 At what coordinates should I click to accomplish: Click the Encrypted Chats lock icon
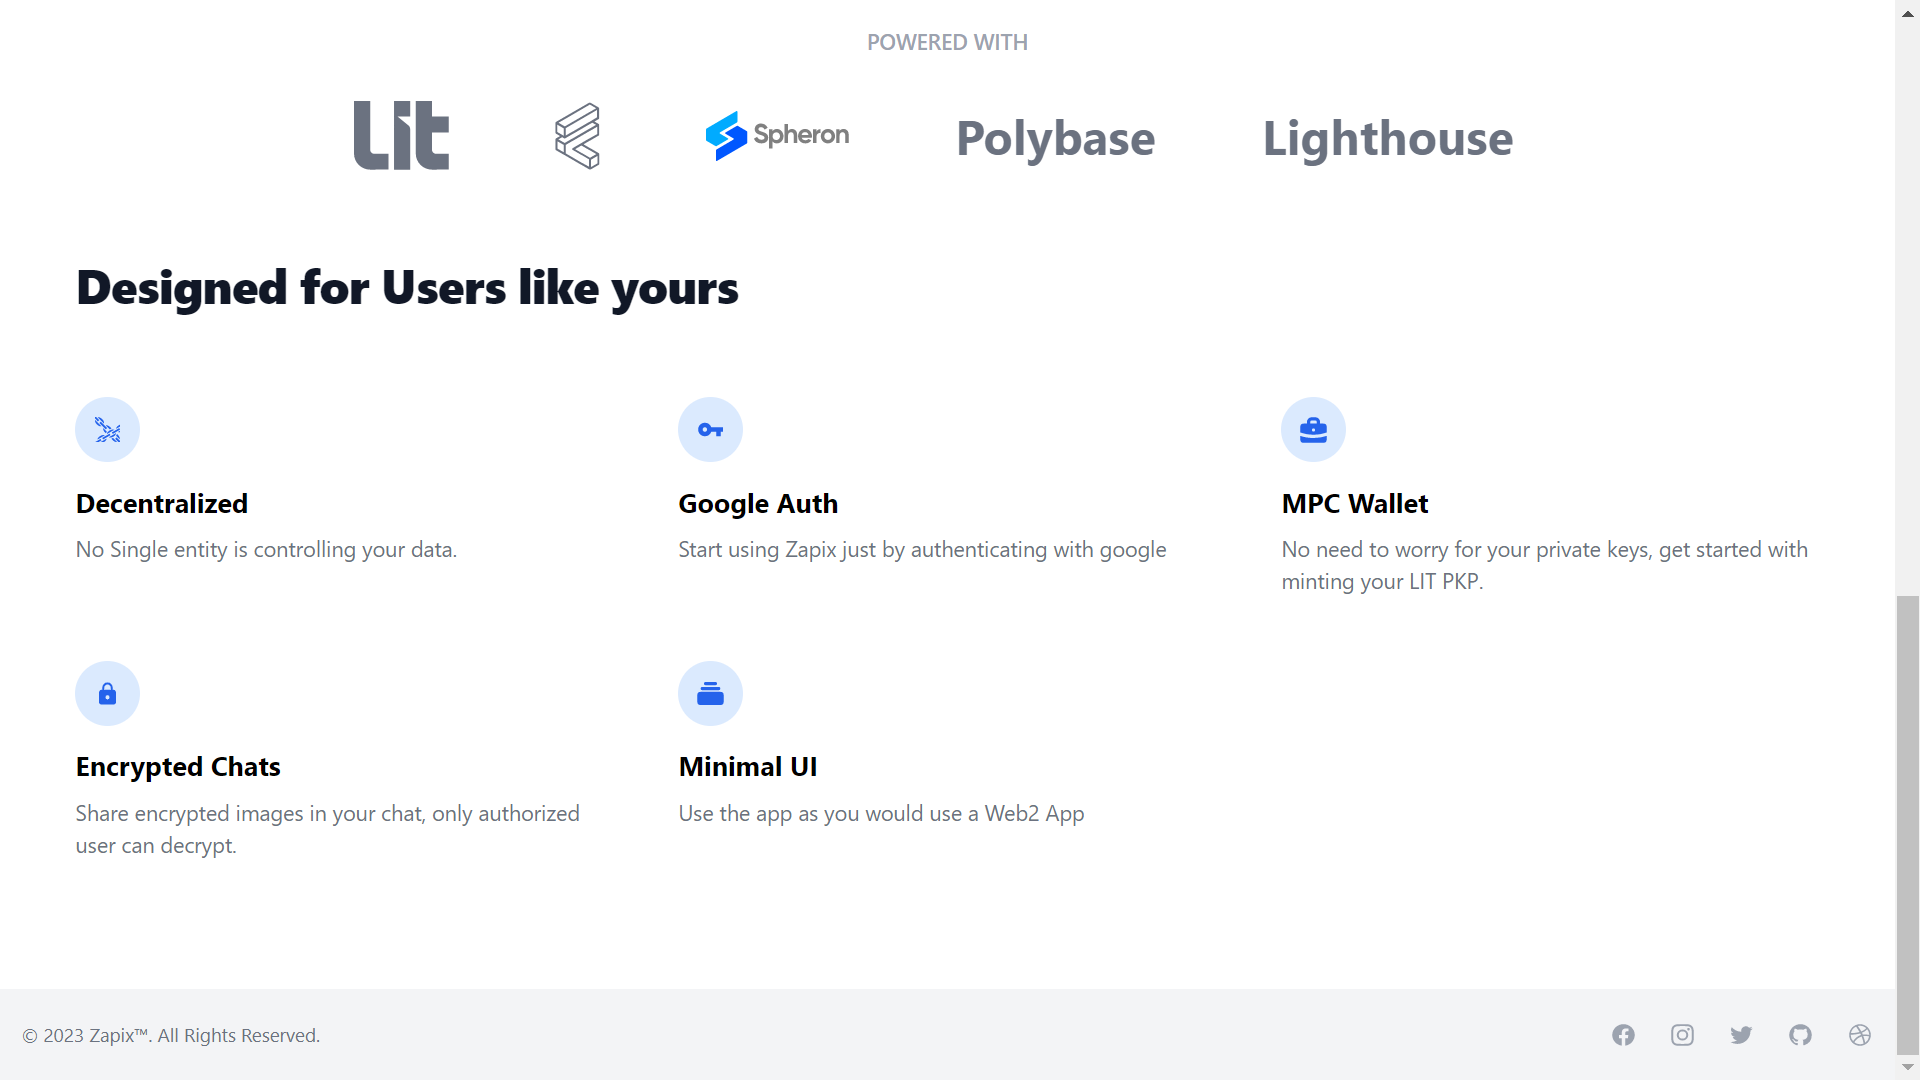click(x=107, y=693)
